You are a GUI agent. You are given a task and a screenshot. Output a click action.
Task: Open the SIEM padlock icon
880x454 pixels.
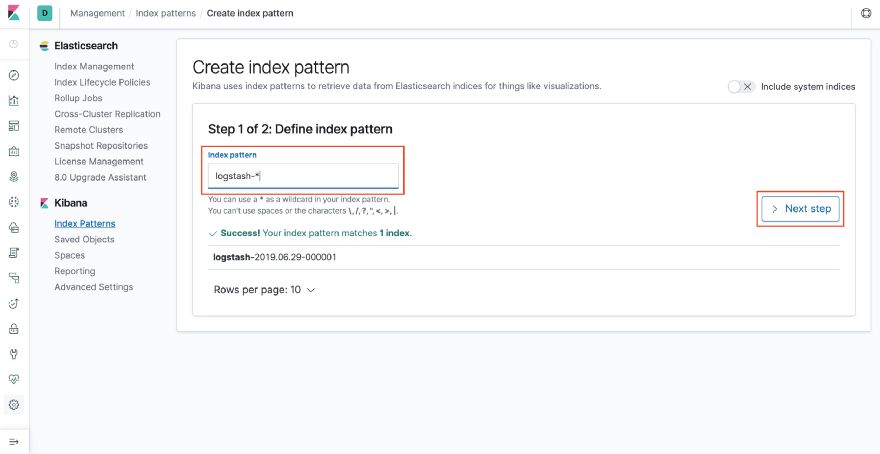click(14, 328)
